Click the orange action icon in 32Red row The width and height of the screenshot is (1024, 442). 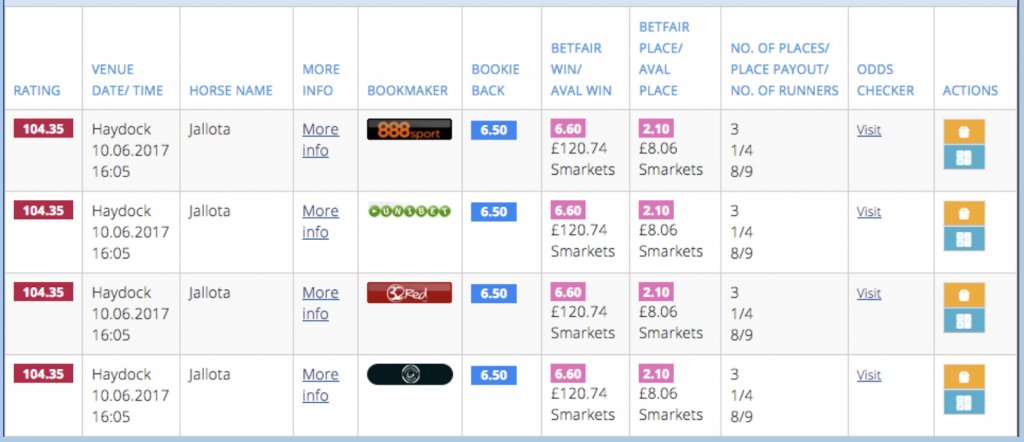(964, 294)
